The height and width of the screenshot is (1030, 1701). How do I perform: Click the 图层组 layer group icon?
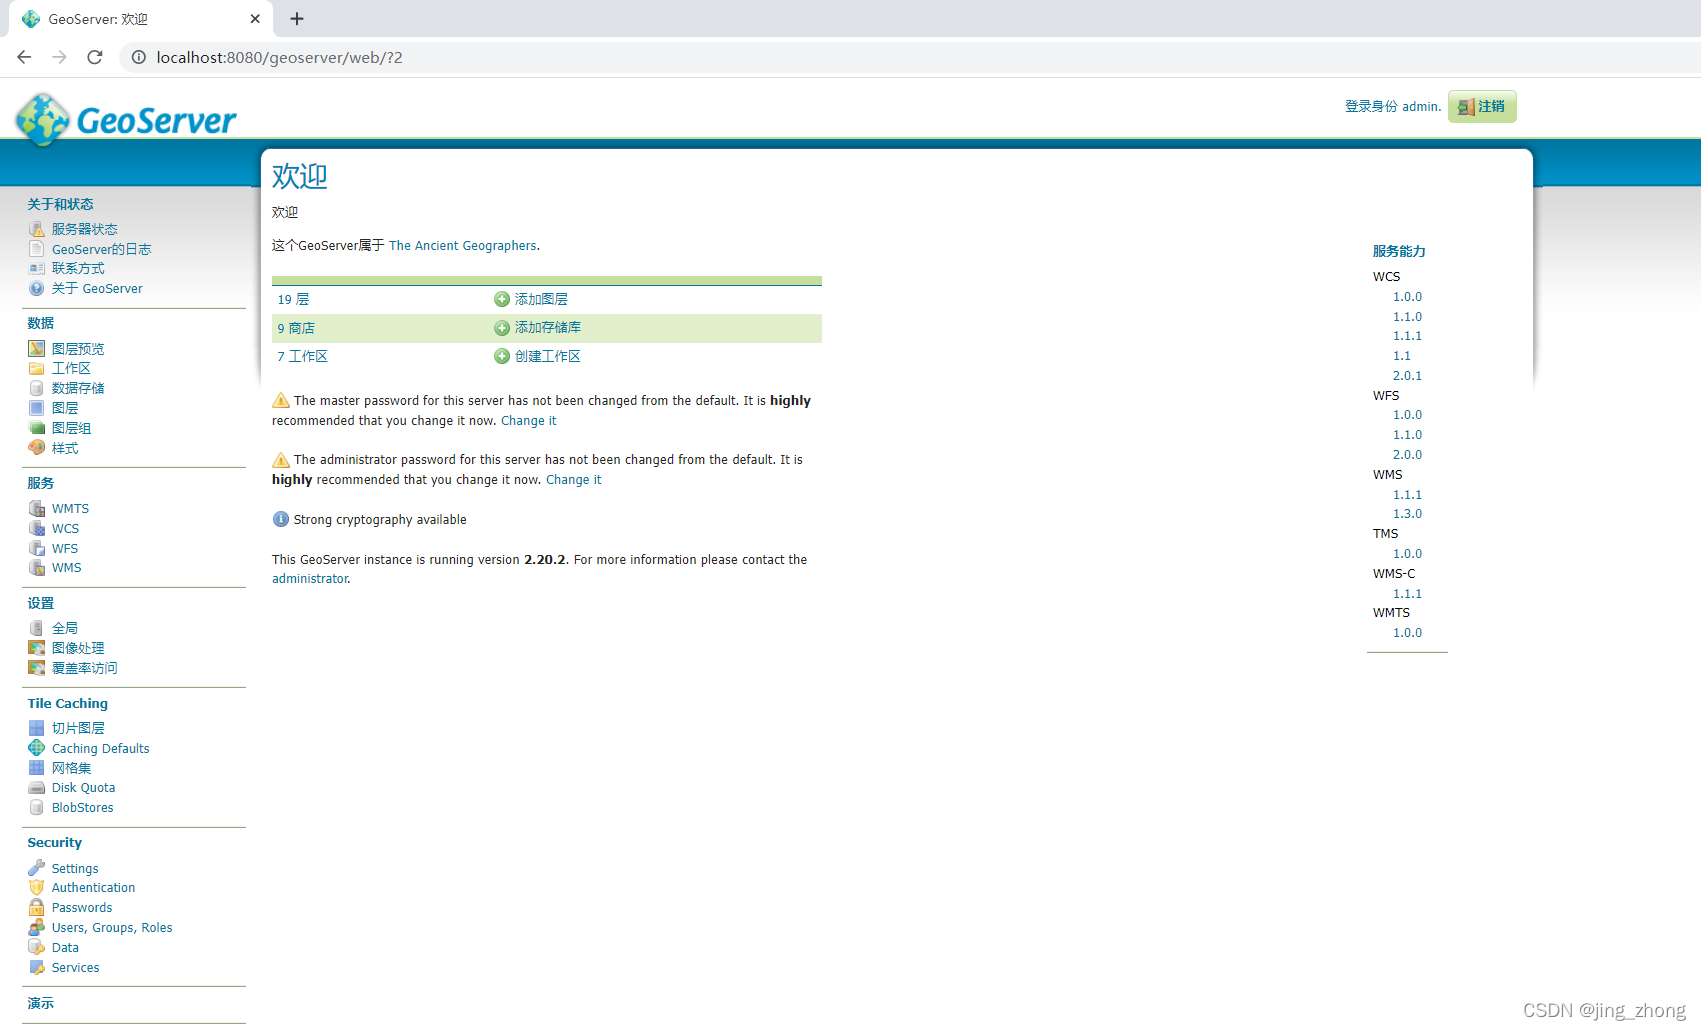tap(37, 428)
